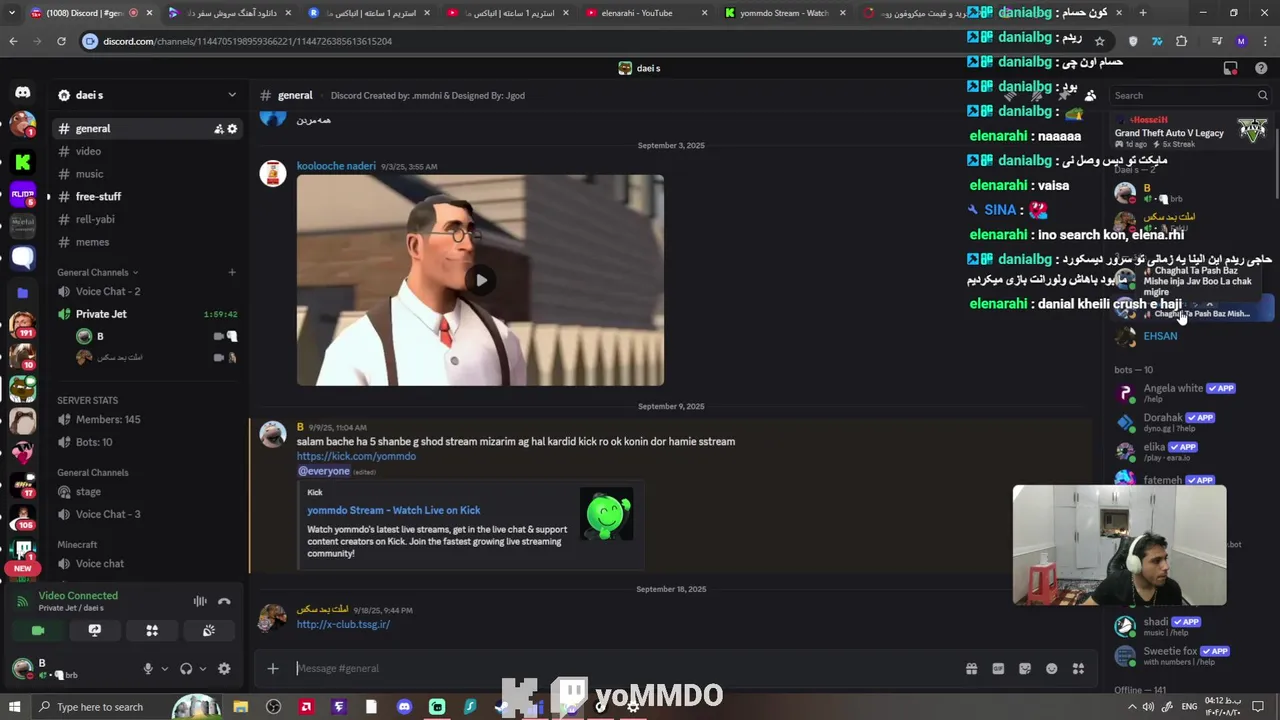Play the koolooche naderi video

point(480,280)
